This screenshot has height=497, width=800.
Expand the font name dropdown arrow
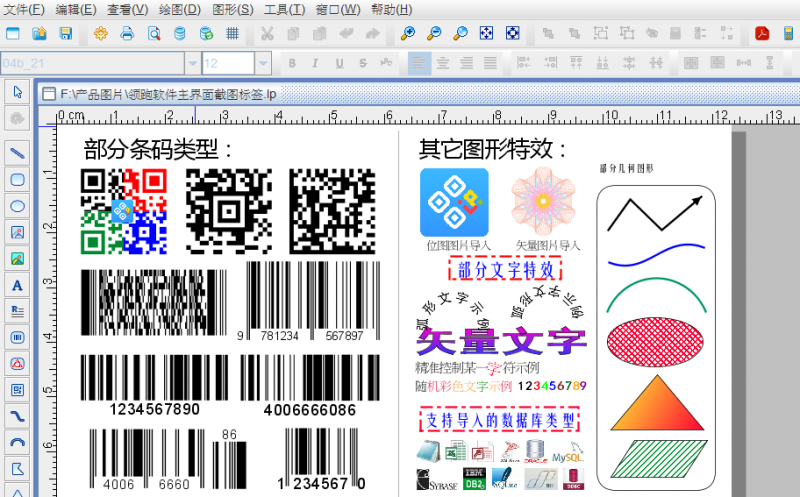pos(192,64)
